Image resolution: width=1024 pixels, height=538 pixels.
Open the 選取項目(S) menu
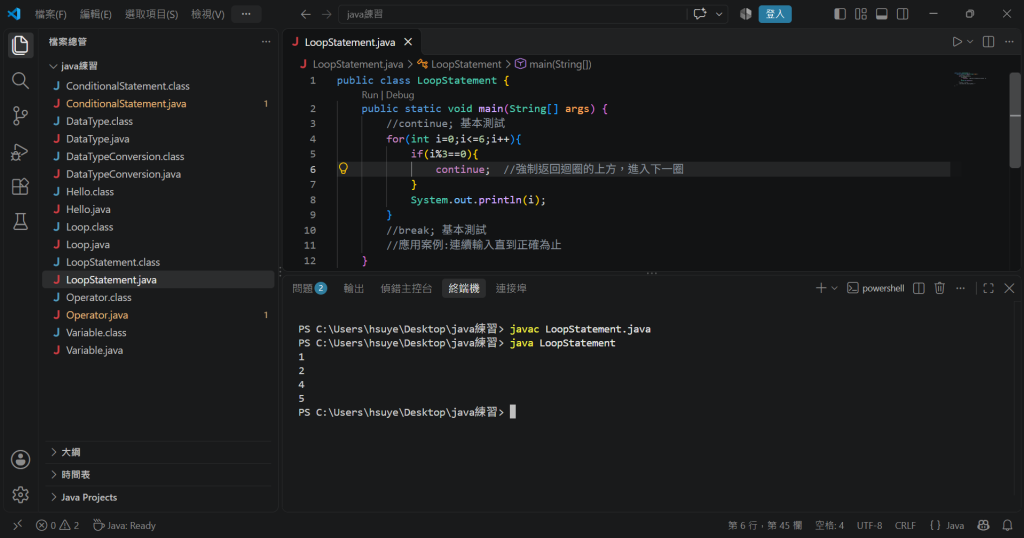152,14
